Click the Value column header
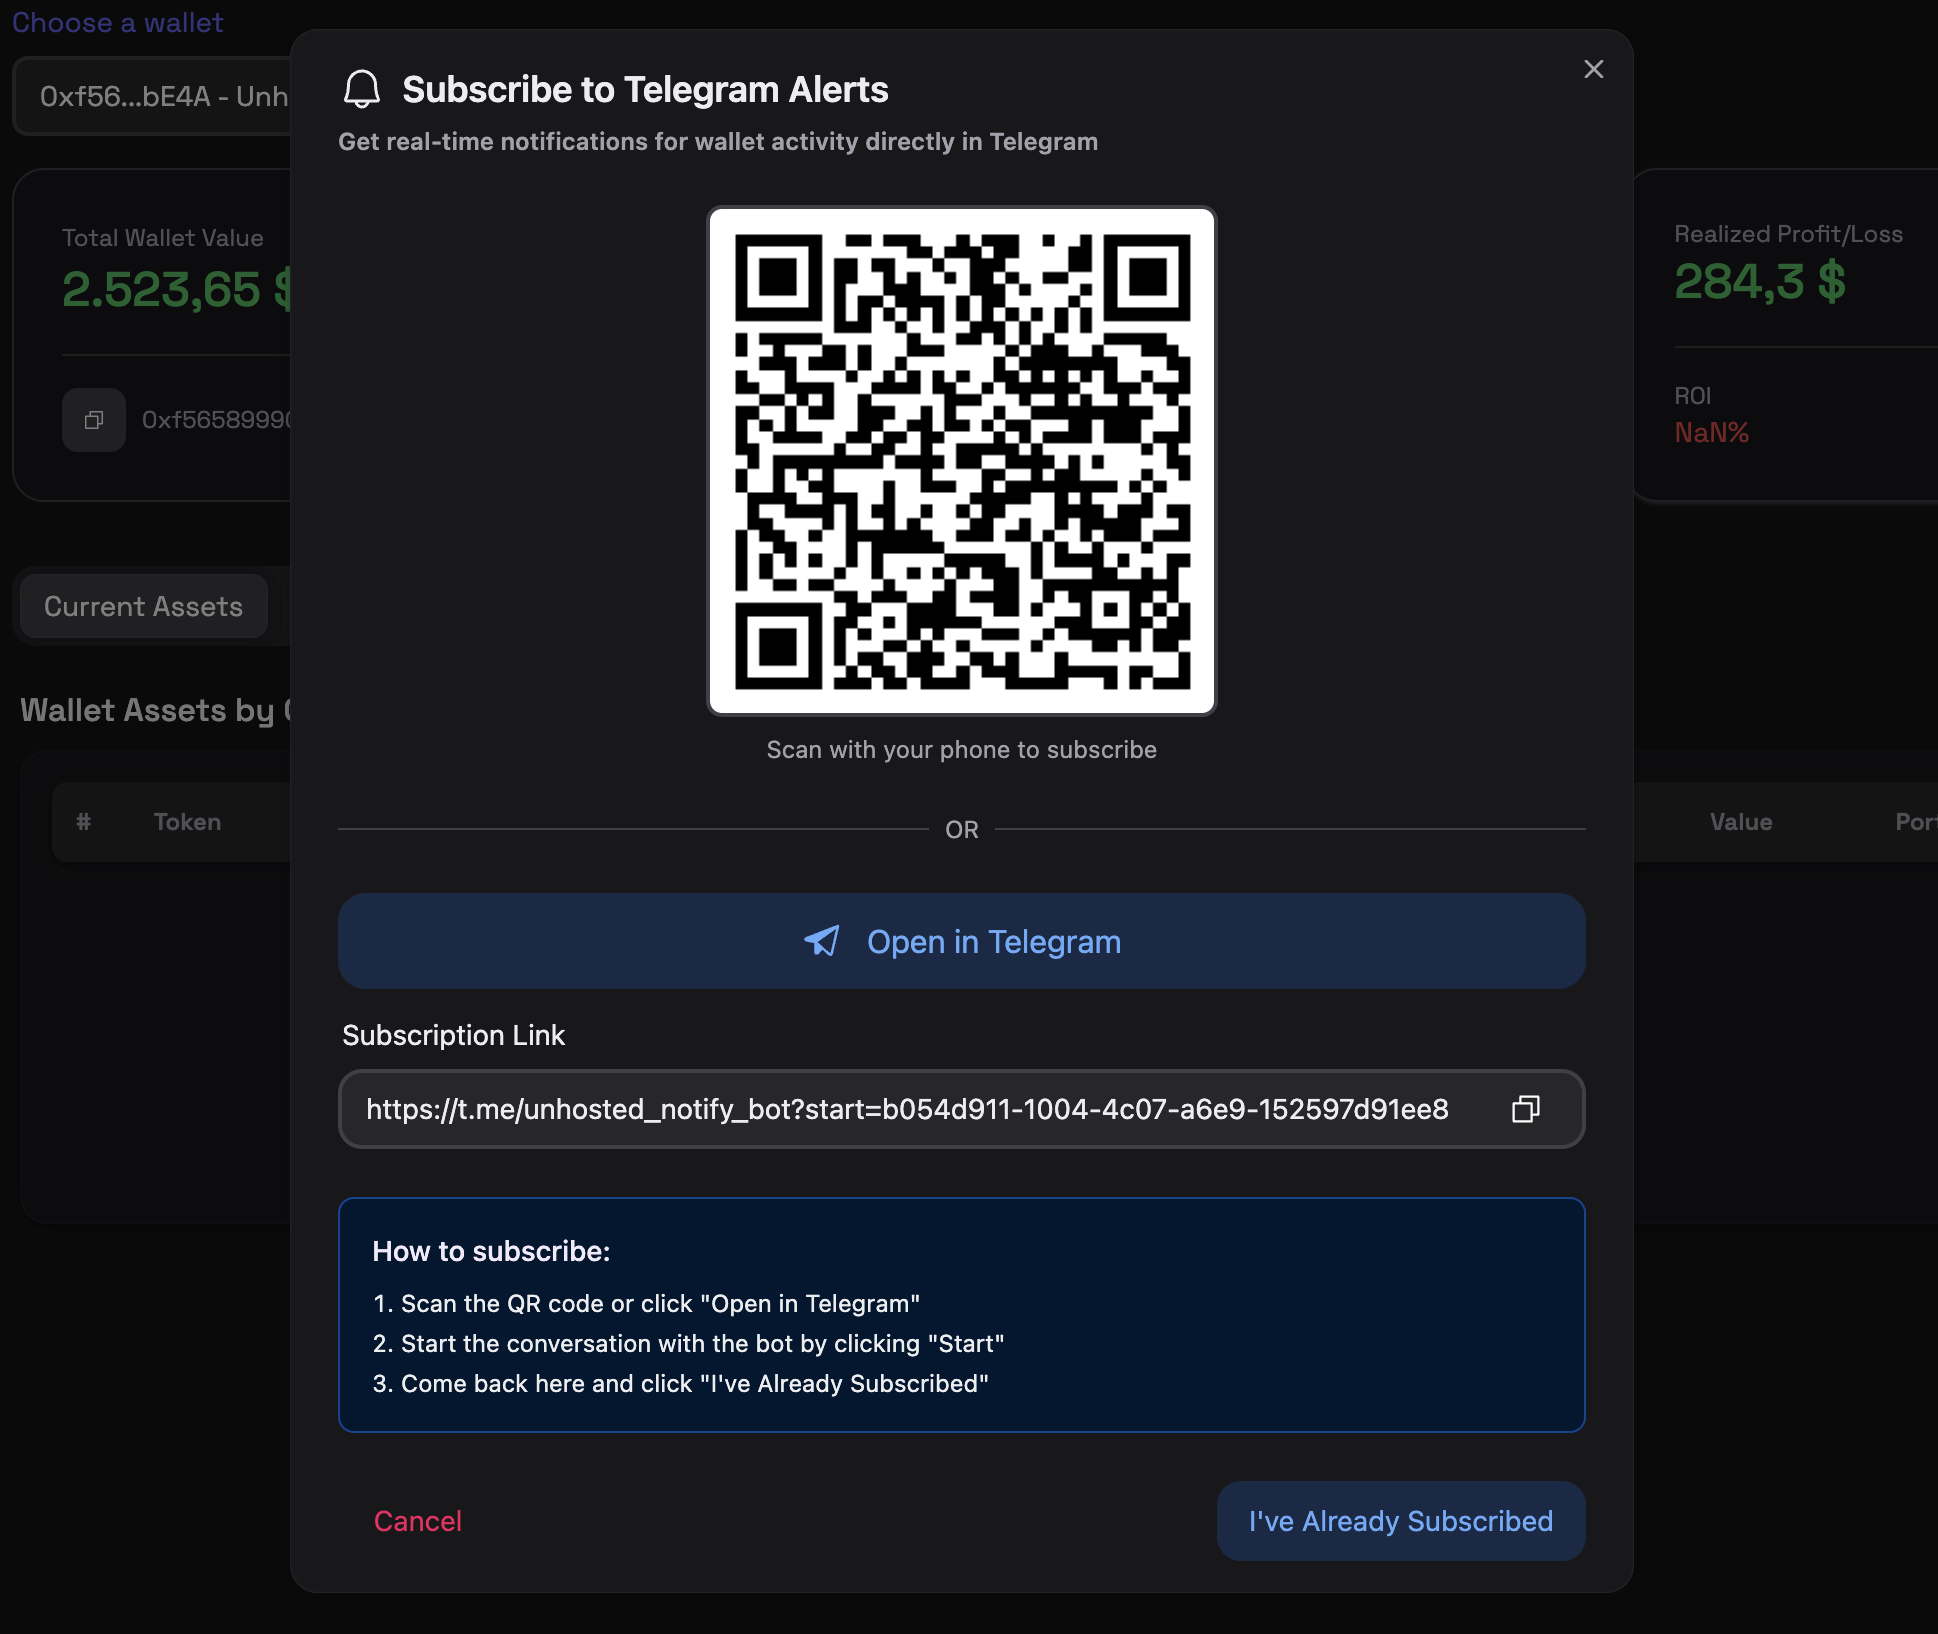The image size is (1938, 1634). [x=1740, y=822]
